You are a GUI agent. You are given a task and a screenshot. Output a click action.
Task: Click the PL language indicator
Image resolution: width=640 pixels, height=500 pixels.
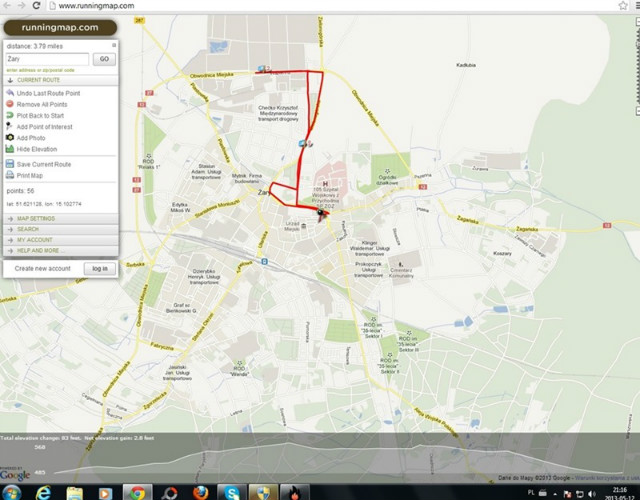click(x=531, y=493)
